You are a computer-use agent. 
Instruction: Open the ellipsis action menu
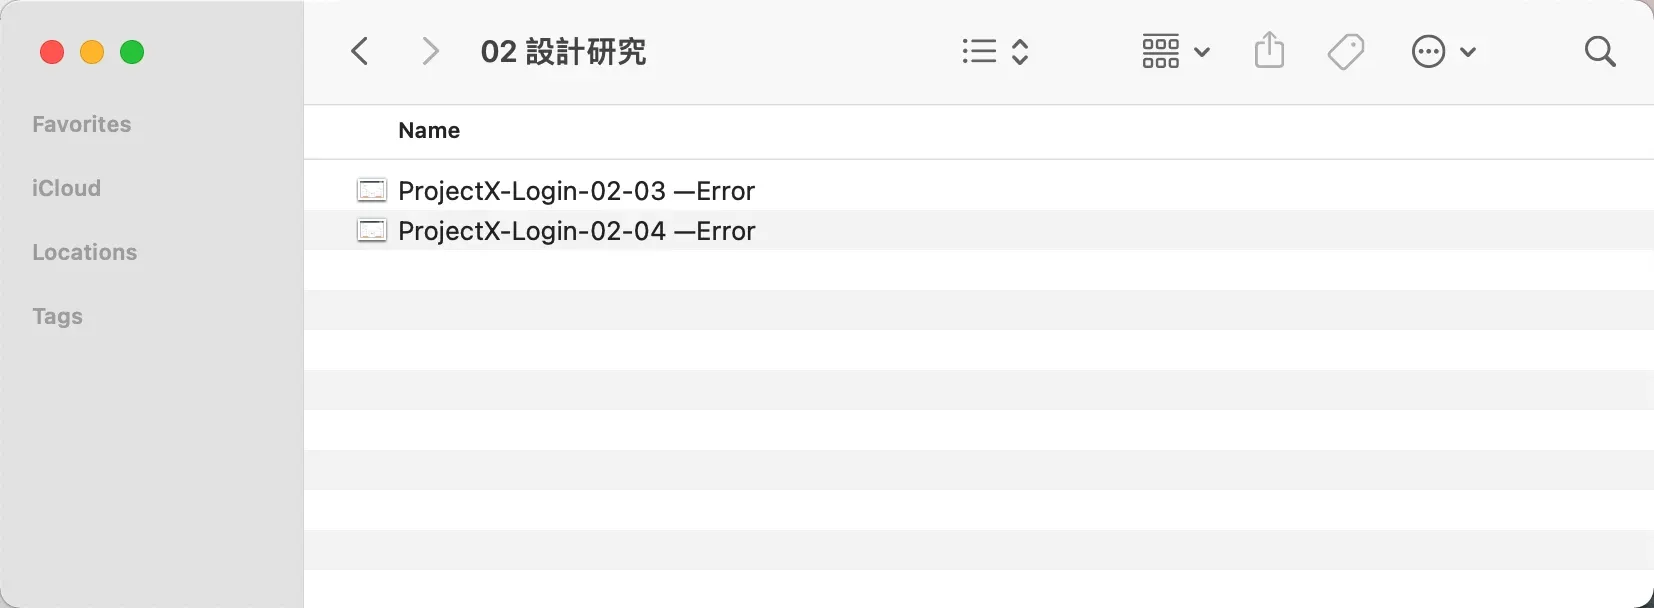(x=1443, y=51)
